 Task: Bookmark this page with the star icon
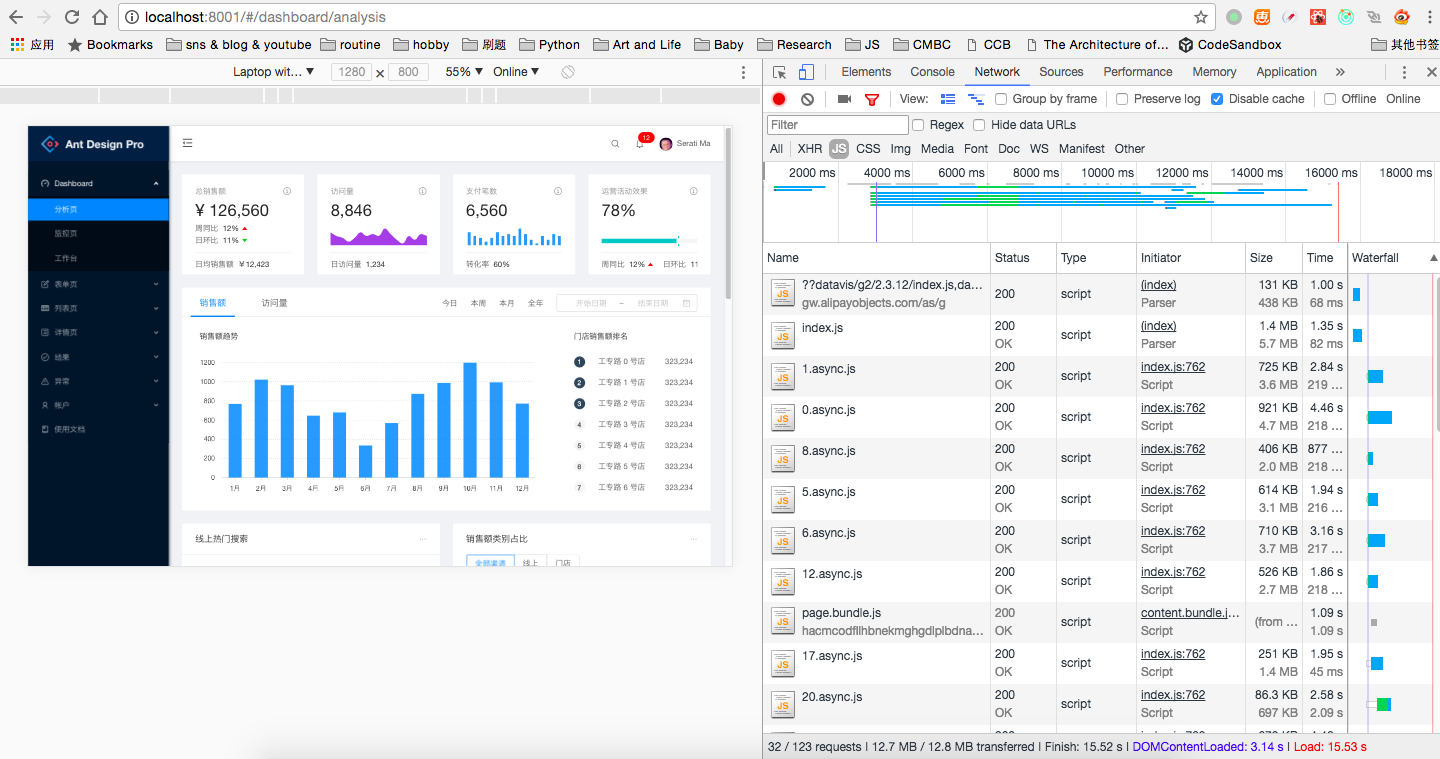click(x=1200, y=17)
